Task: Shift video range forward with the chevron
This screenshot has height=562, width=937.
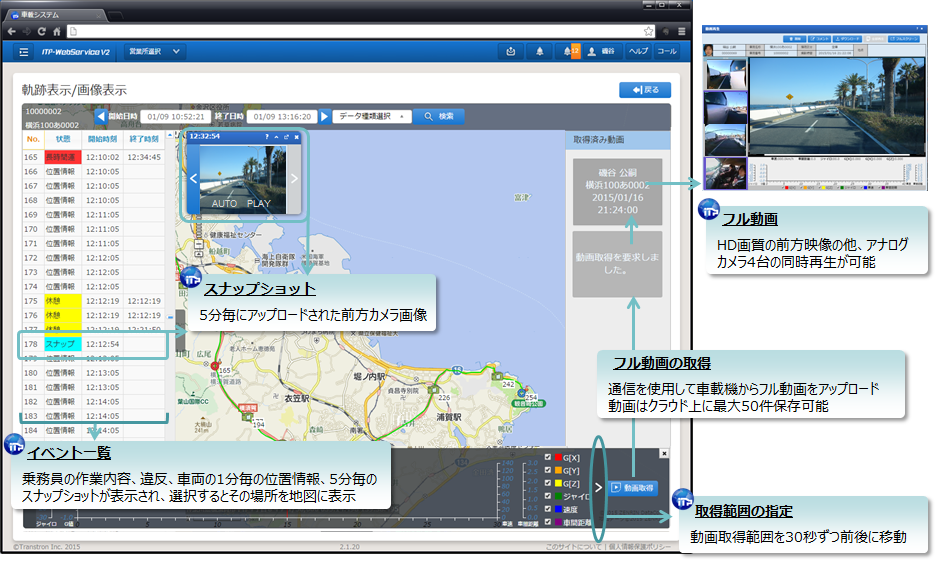Action: (x=600, y=488)
